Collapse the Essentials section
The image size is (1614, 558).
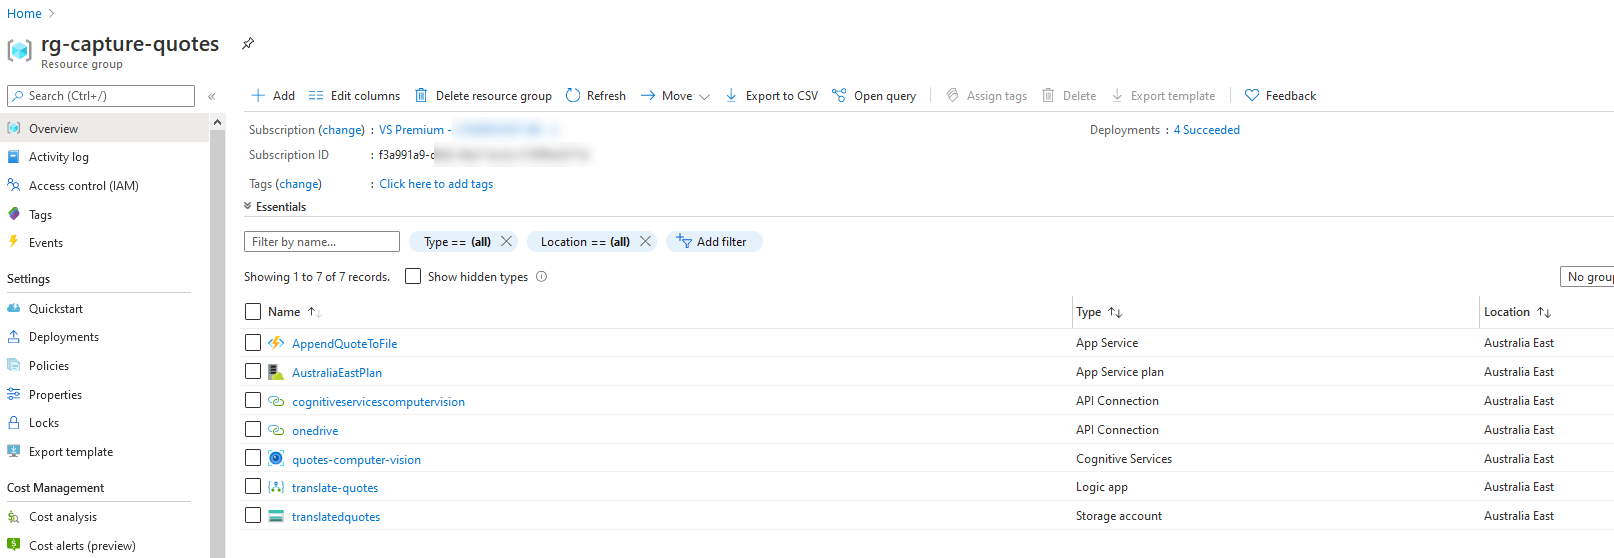276,207
